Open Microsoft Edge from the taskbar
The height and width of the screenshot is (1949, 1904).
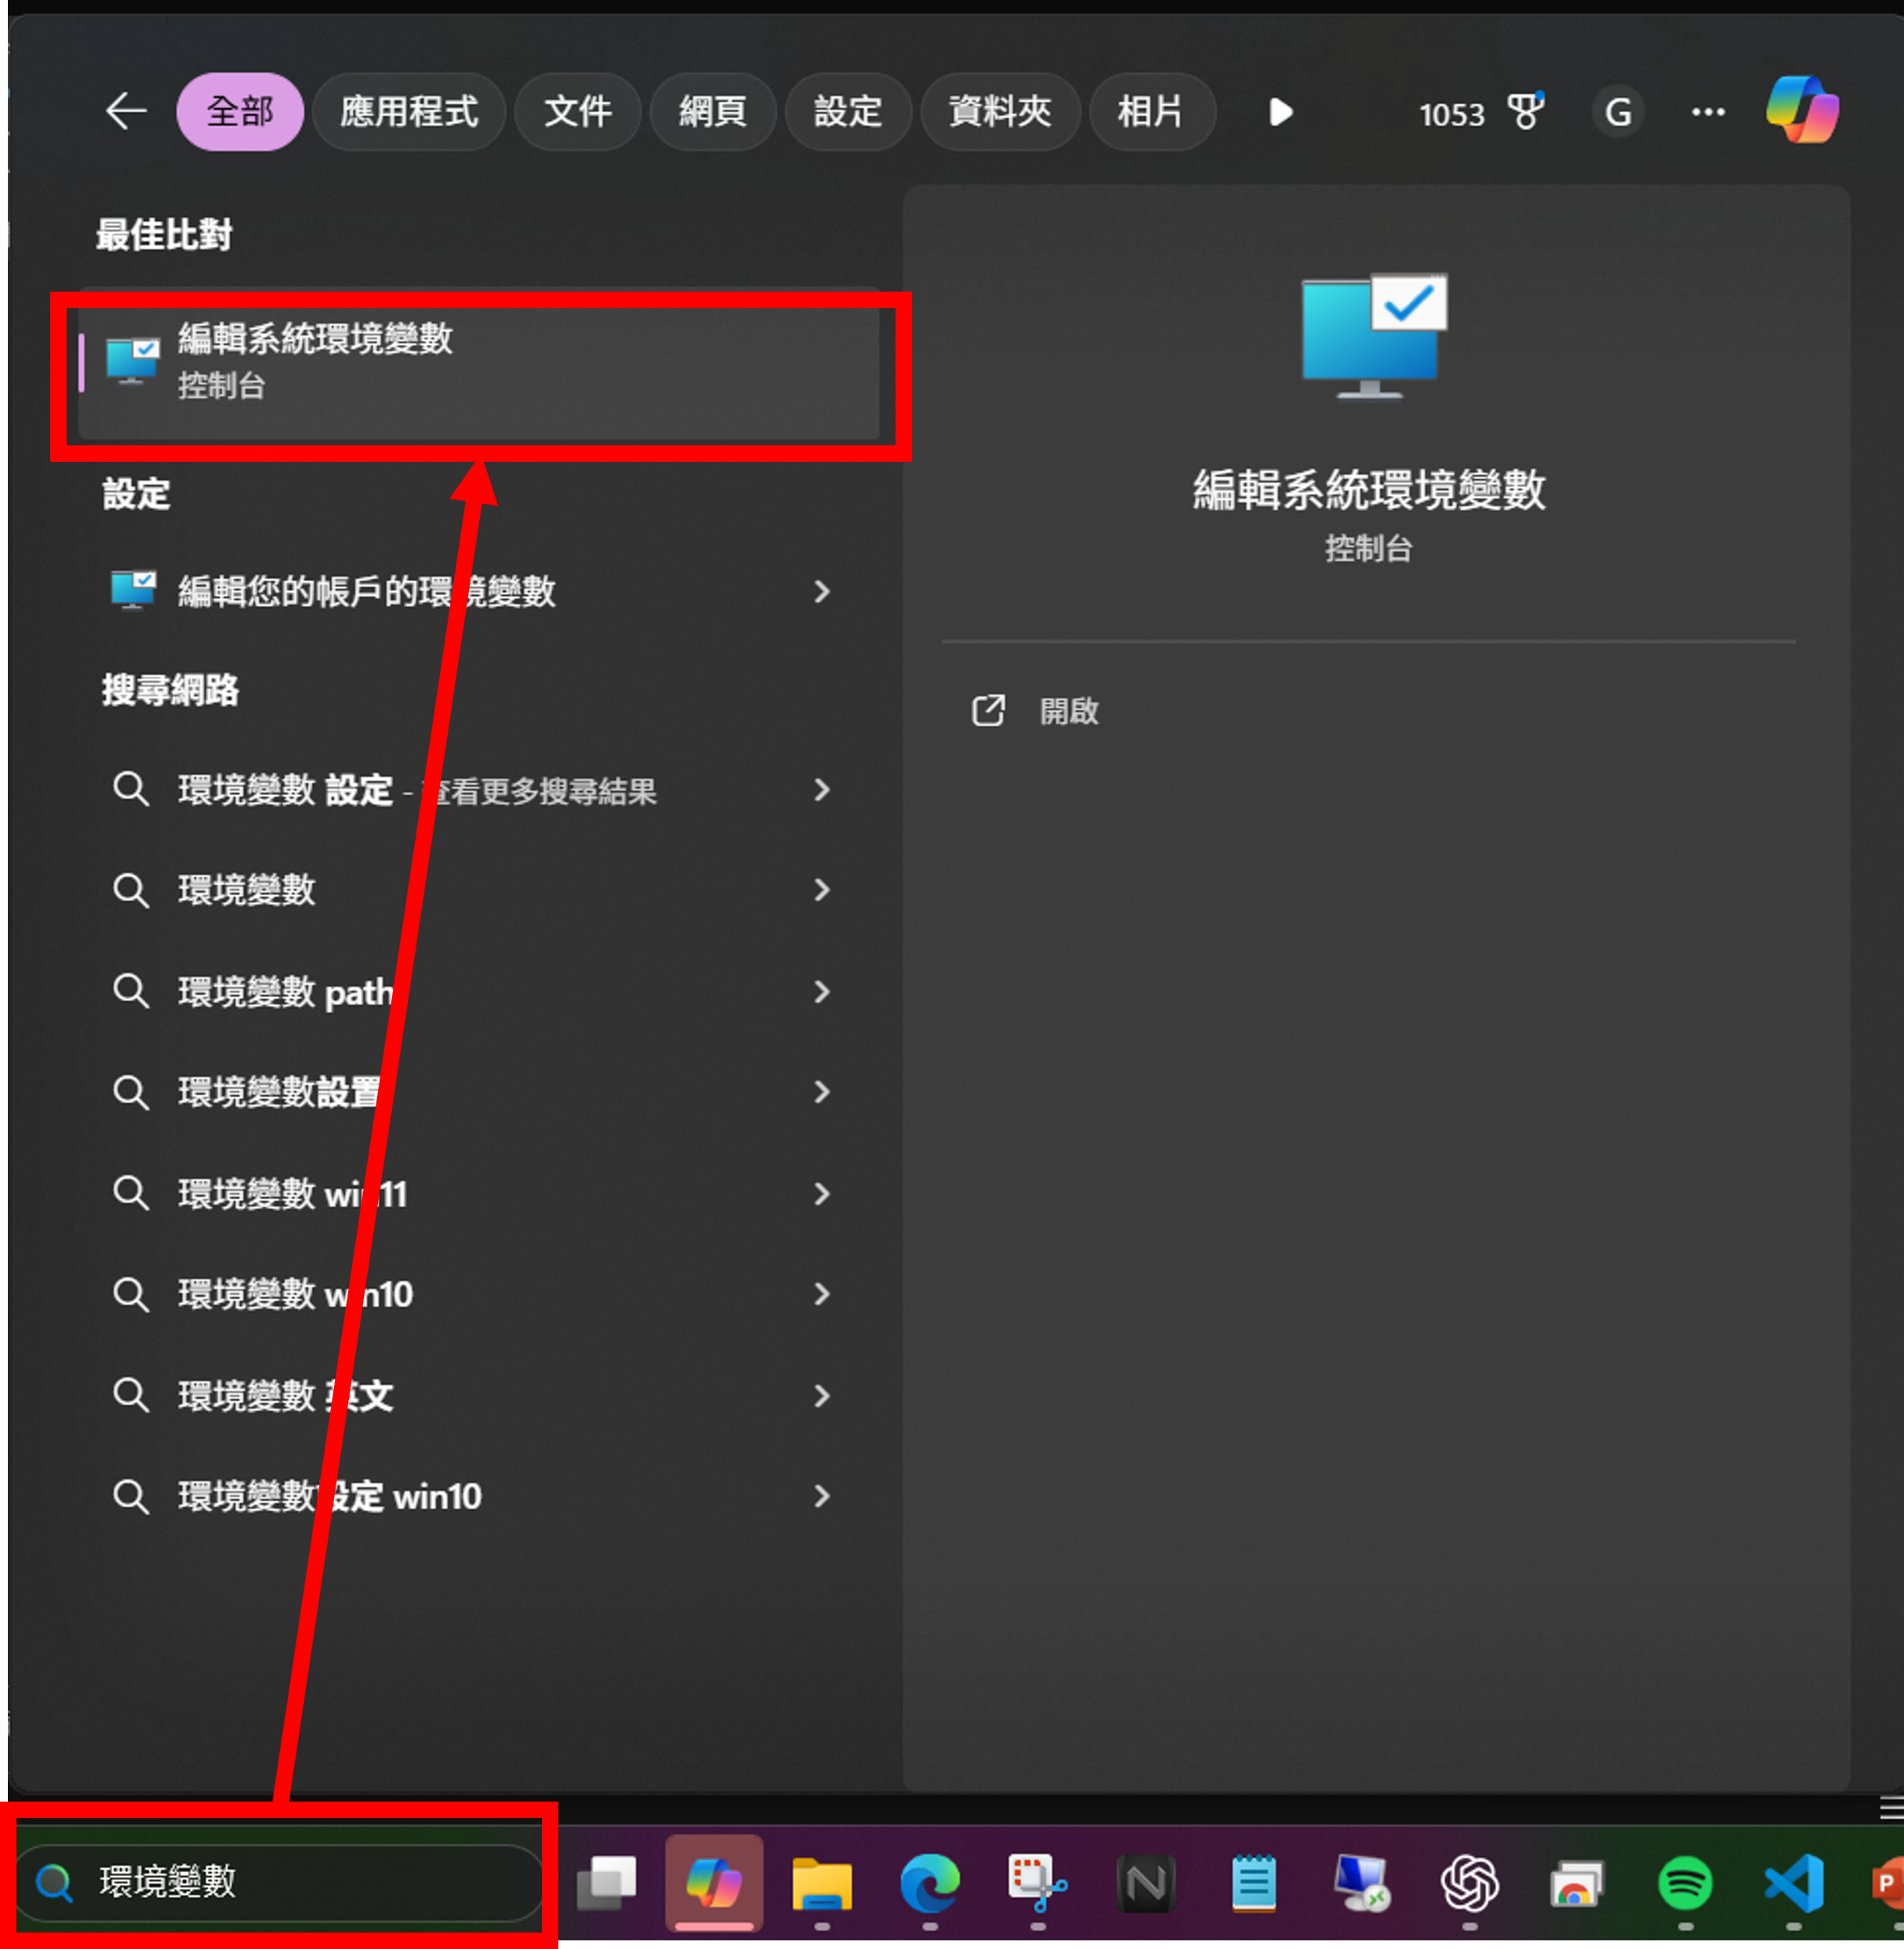pyautogui.click(x=929, y=1883)
